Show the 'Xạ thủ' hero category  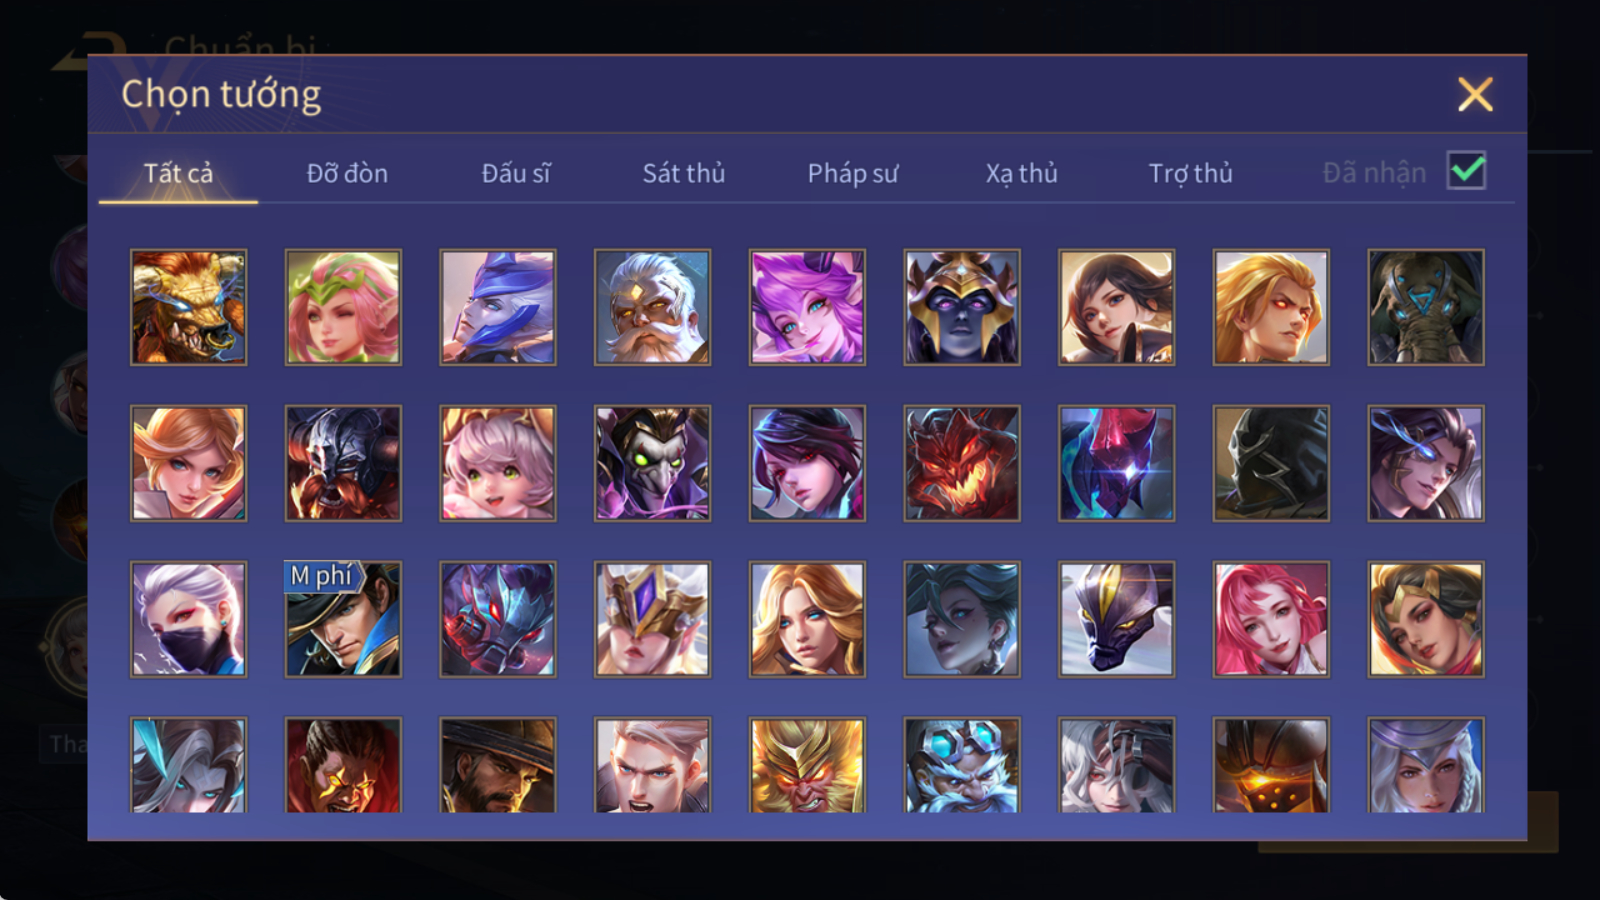coord(1021,173)
